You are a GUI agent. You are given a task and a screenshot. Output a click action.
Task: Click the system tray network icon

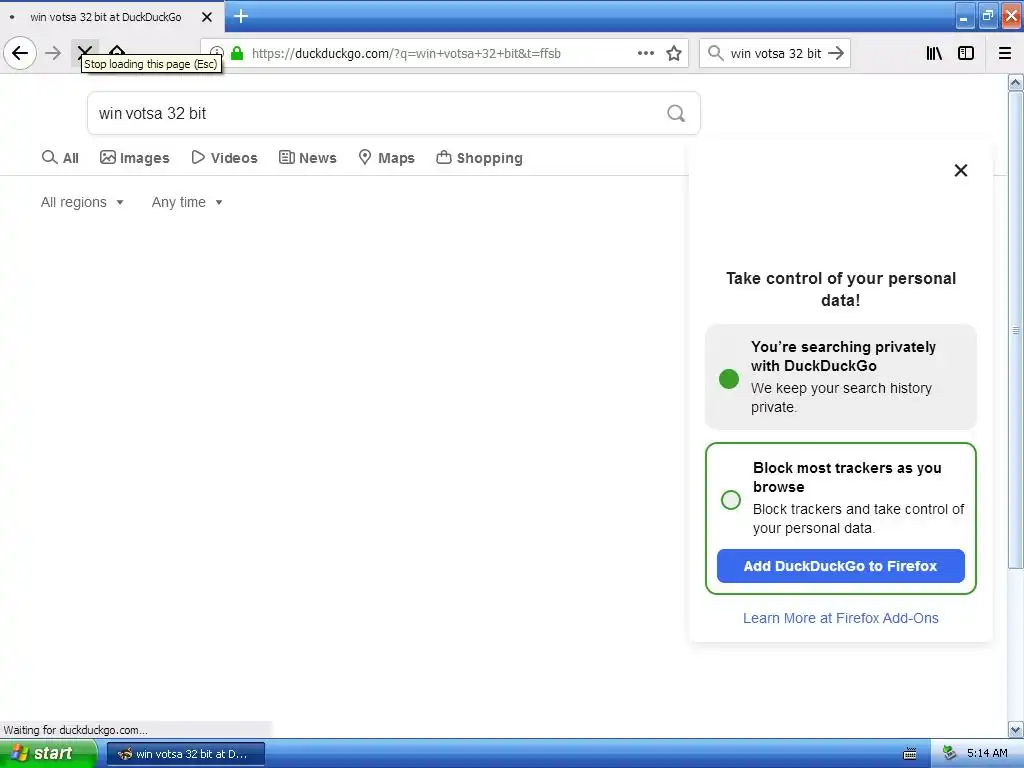(x=950, y=754)
